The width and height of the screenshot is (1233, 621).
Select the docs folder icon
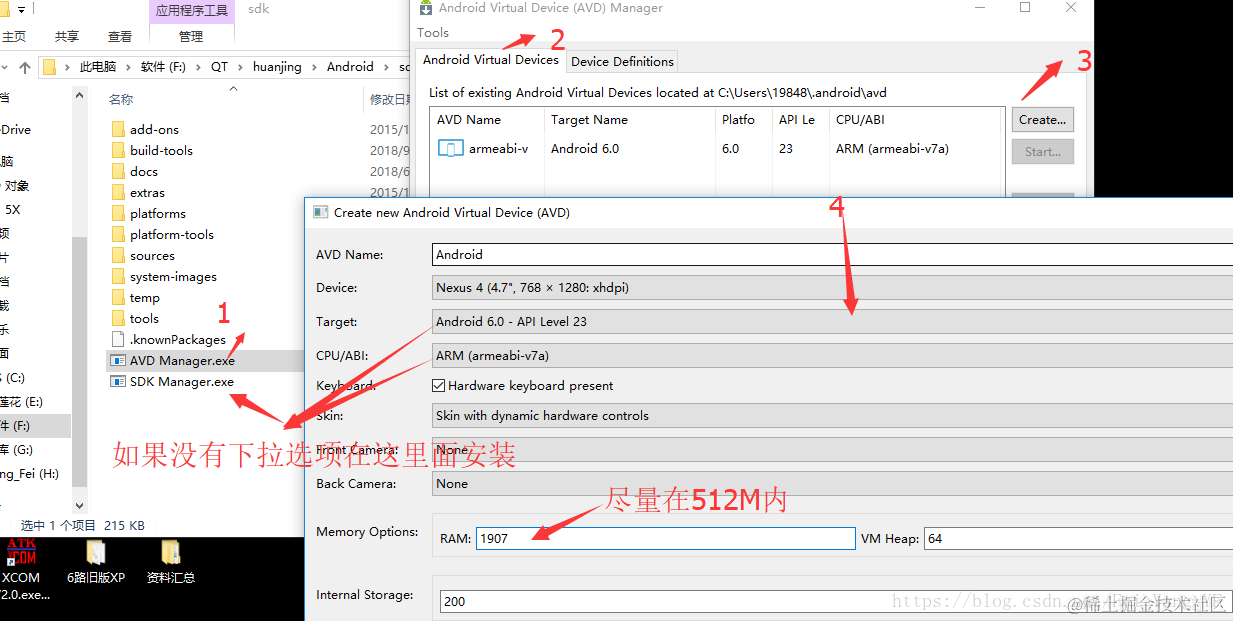pos(117,171)
